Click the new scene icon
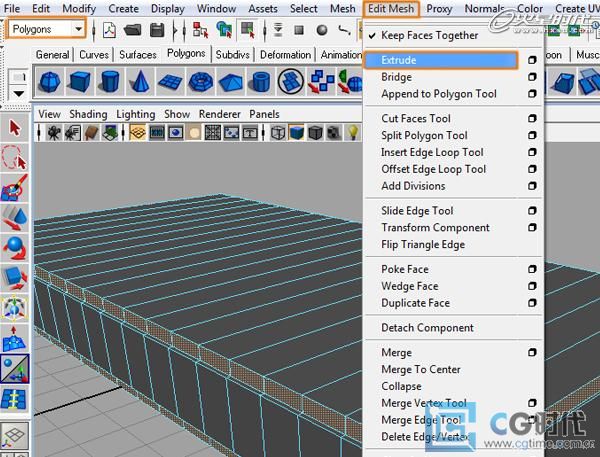This screenshot has width=600, height=457. click(x=109, y=30)
